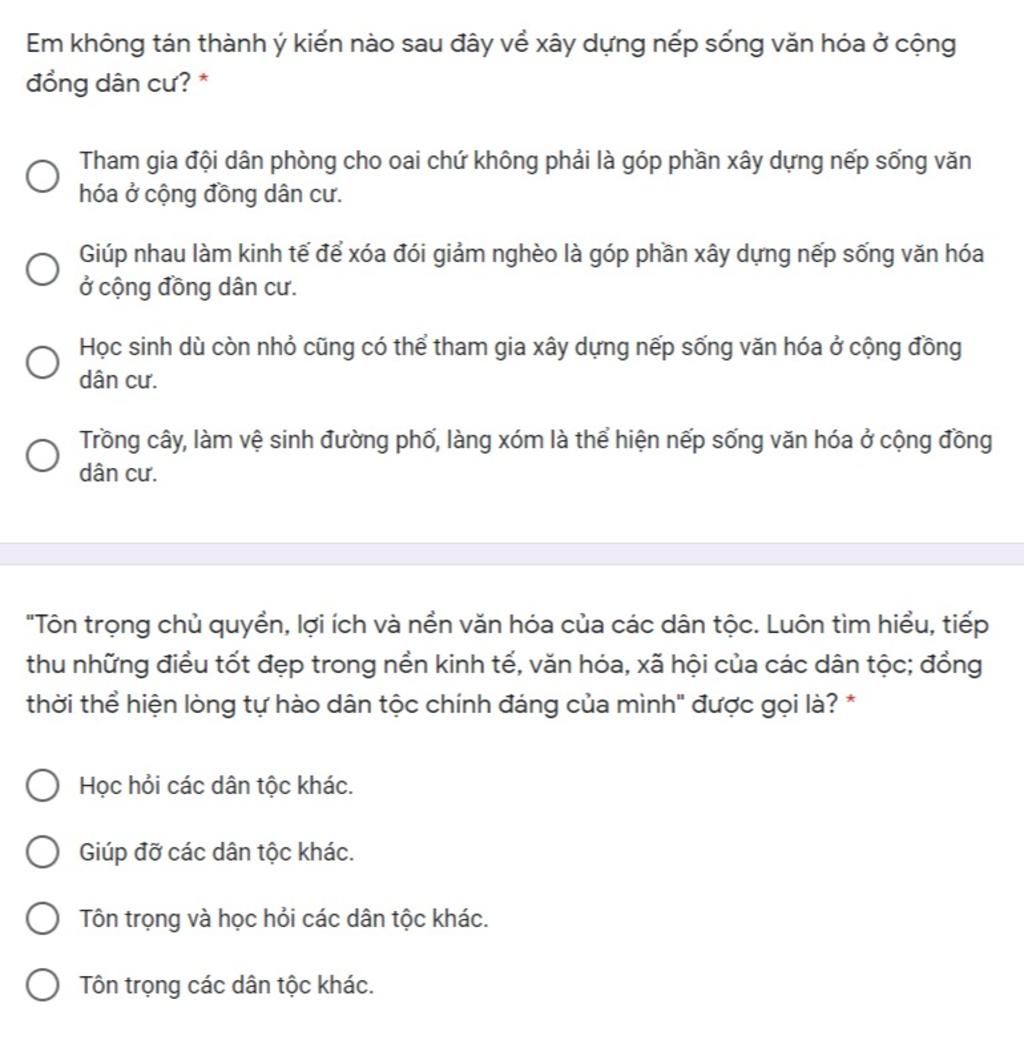
Task: Click the red asterisk after 'được gọi là?'
Action: 851,702
